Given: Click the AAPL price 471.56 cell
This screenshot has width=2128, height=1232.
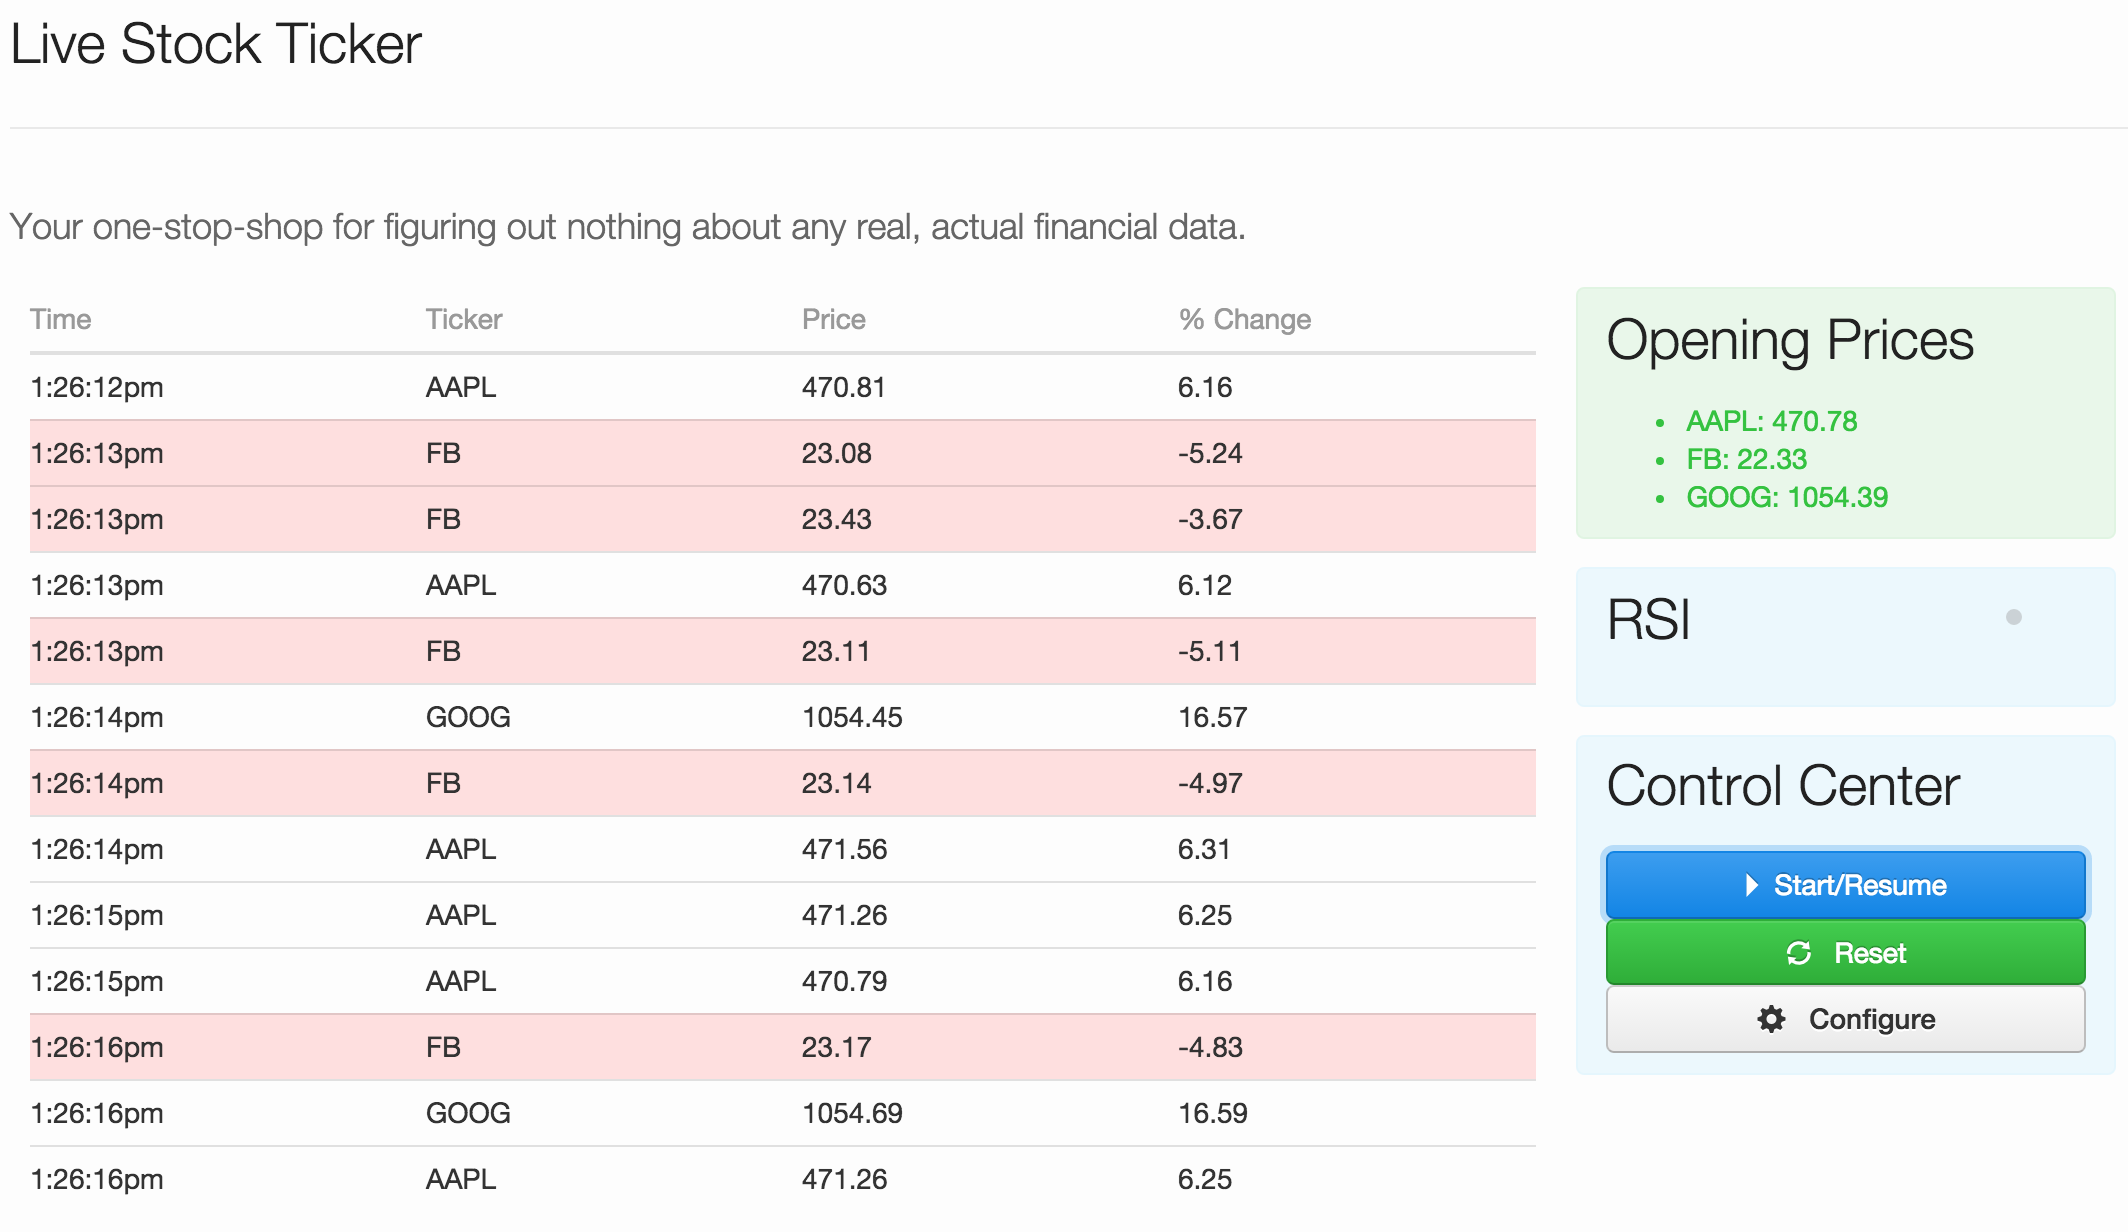Looking at the screenshot, I should (x=844, y=849).
